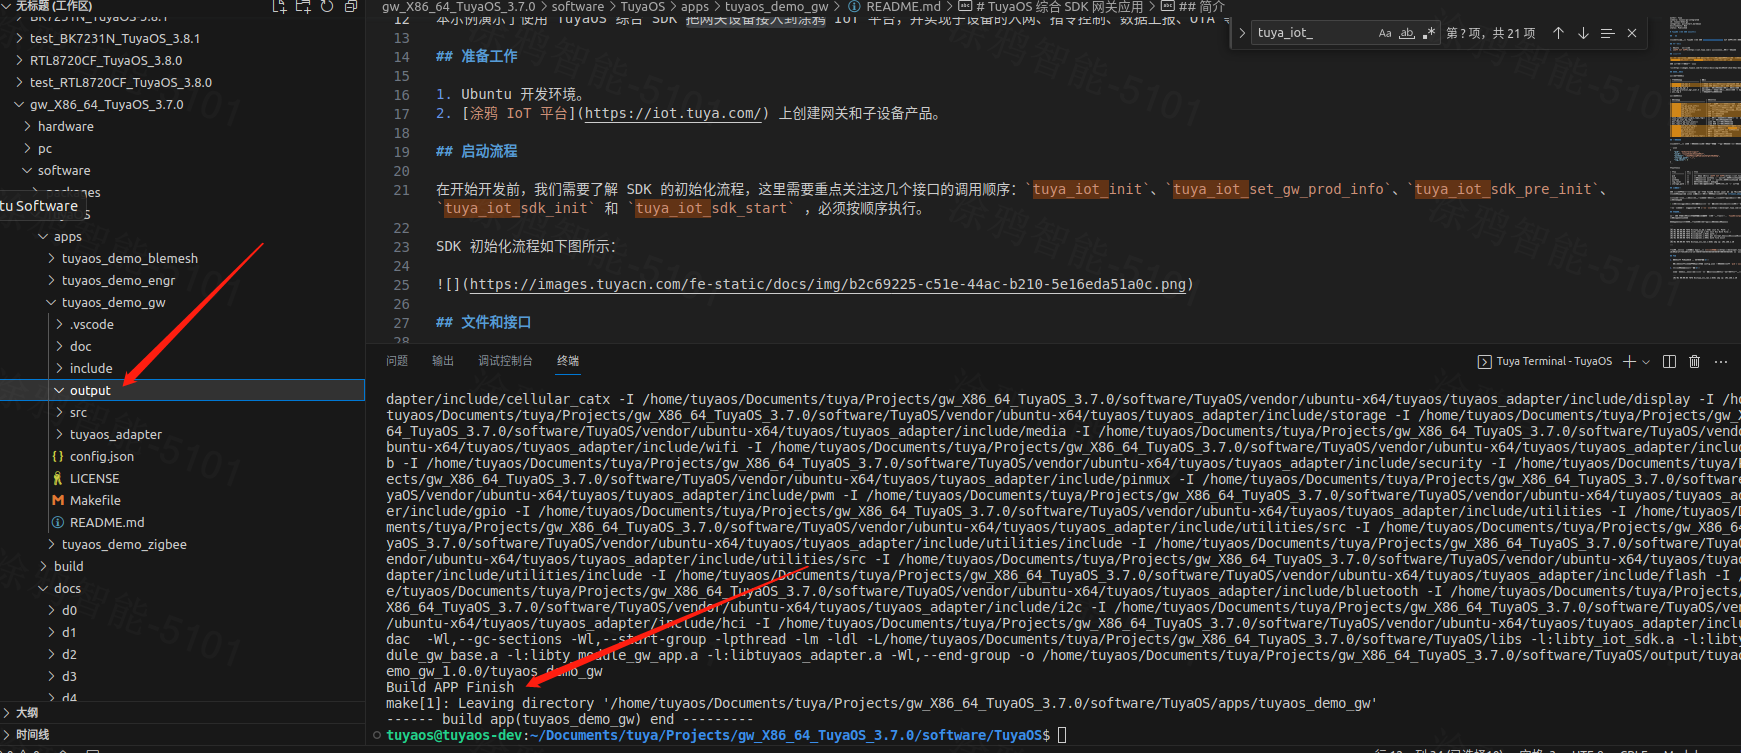Viewport: 1741px width, 753px height.
Task: Switch to the 终端 panel tab
Action: [x=568, y=361]
